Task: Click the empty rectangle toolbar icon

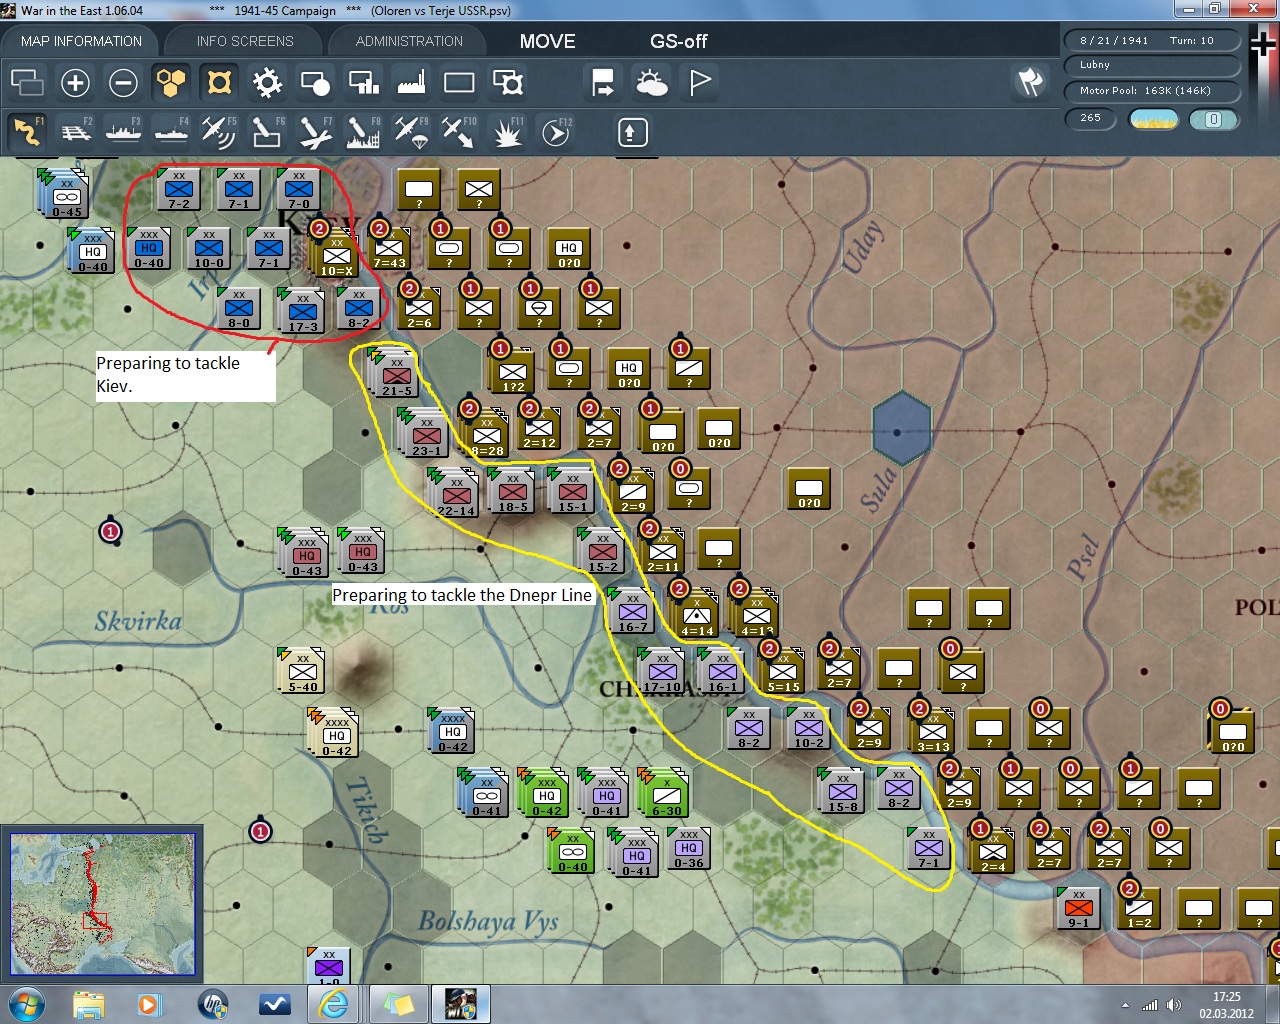Action: pyautogui.click(x=459, y=82)
